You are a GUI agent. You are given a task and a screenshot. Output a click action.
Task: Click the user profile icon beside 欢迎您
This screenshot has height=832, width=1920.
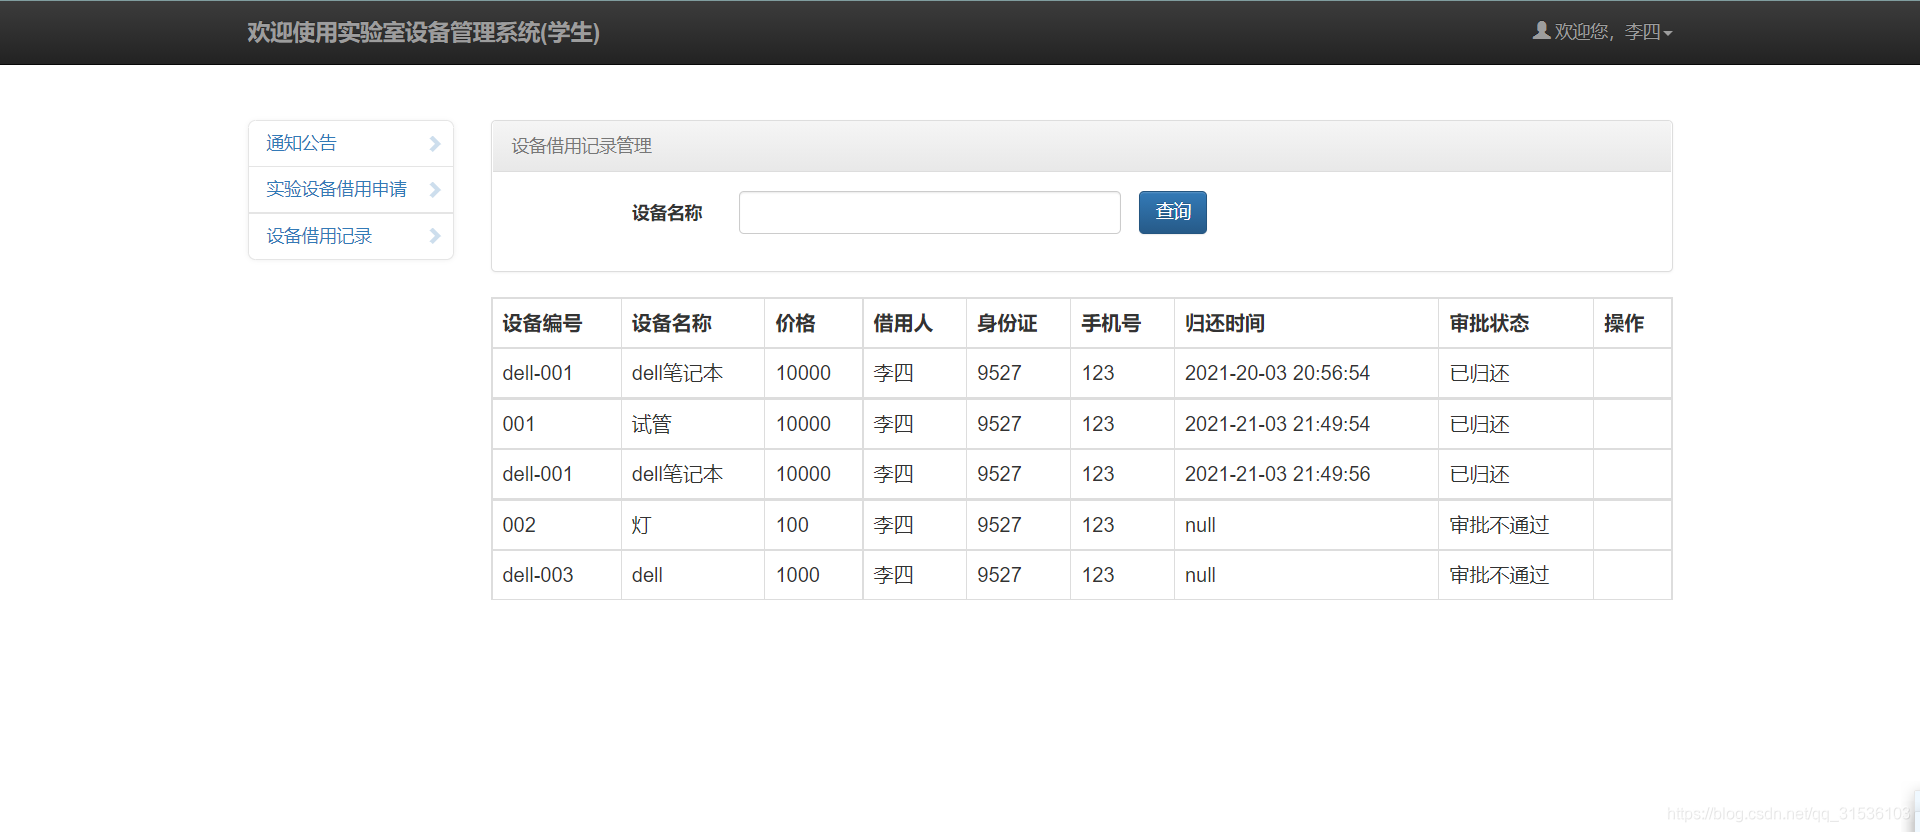coord(1541,31)
